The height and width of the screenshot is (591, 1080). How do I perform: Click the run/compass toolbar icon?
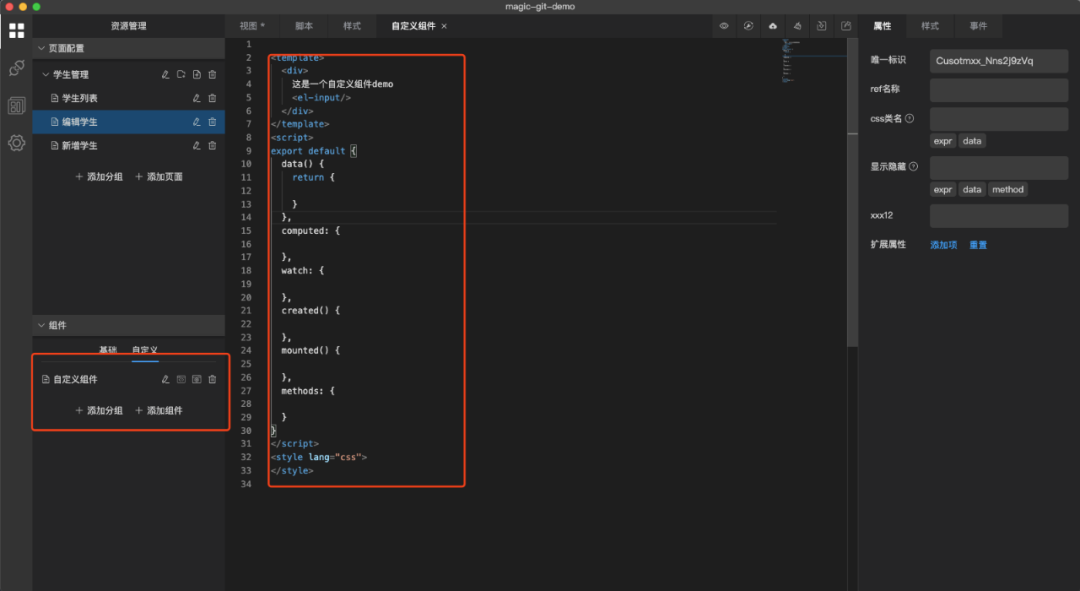748,26
